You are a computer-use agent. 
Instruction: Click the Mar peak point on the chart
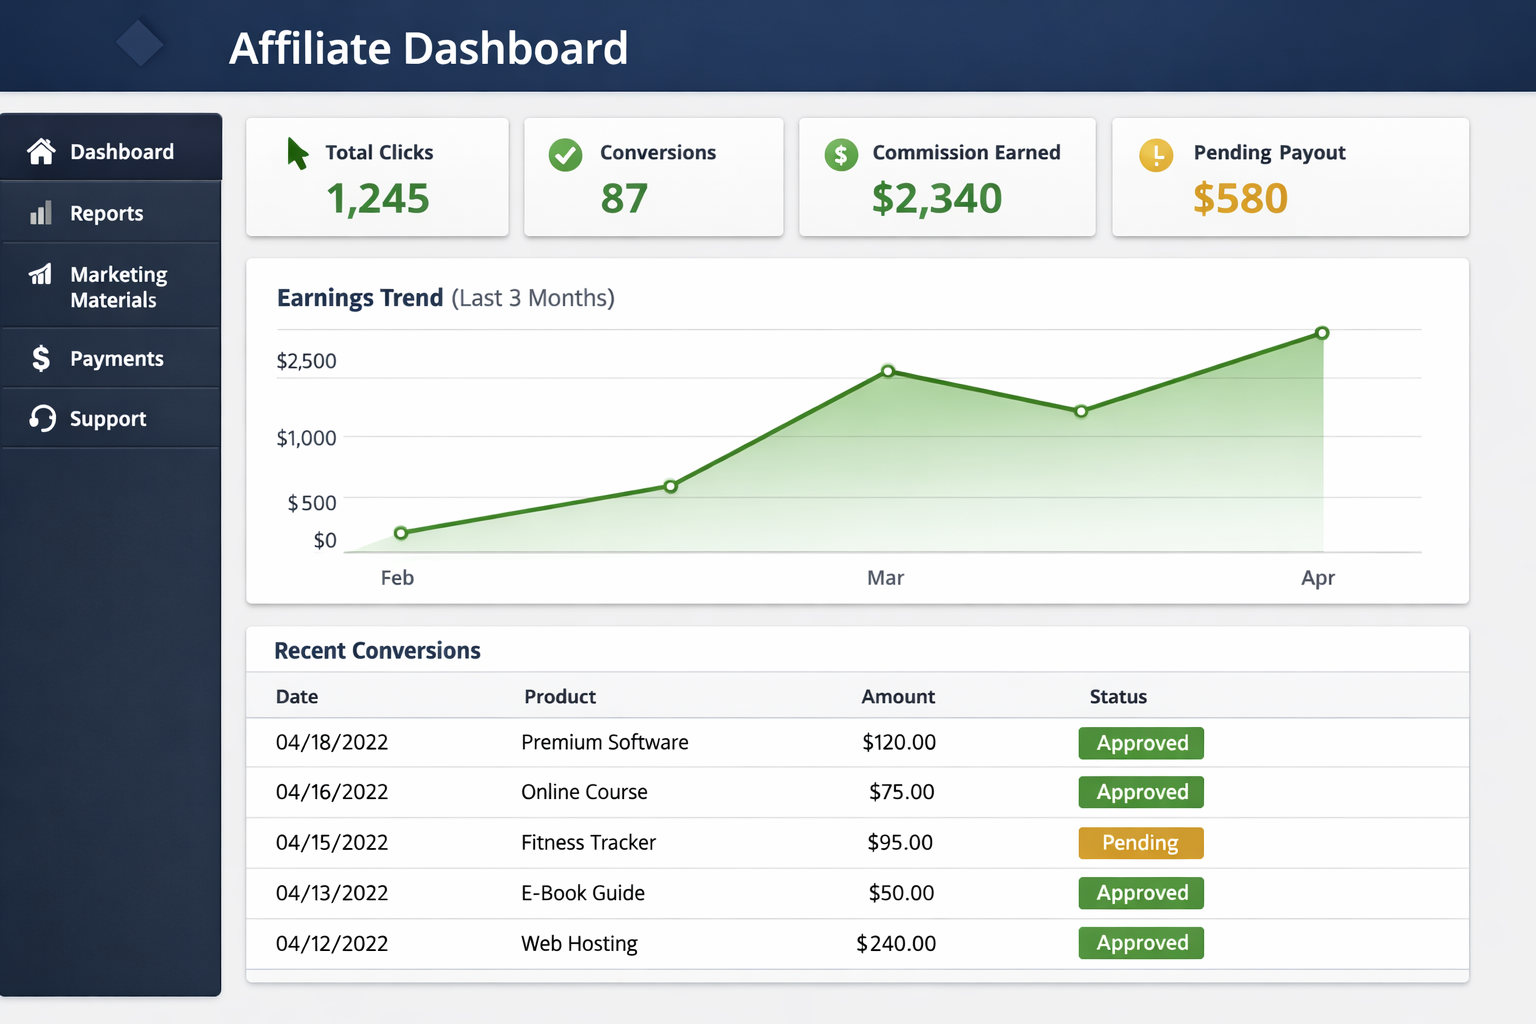tap(888, 371)
